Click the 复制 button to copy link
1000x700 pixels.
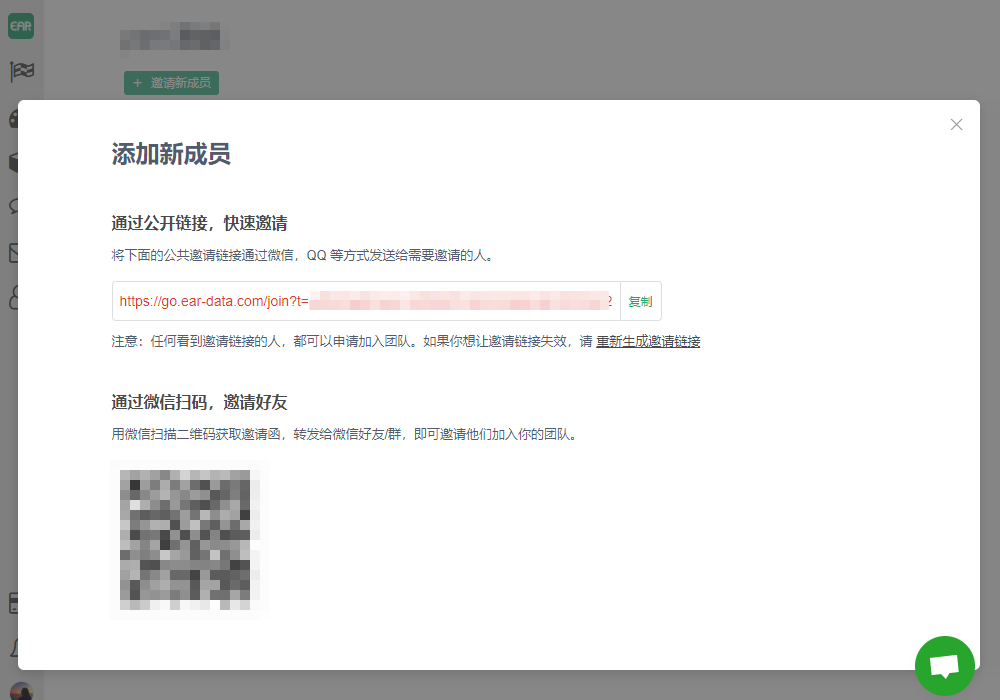coord(640,301)
